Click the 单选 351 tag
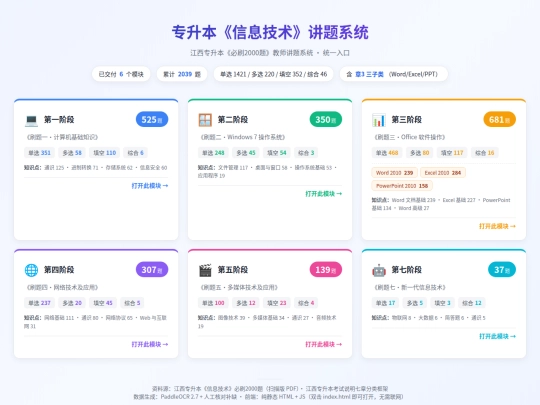This screenshot has width=540, height=405. [39, 153]
